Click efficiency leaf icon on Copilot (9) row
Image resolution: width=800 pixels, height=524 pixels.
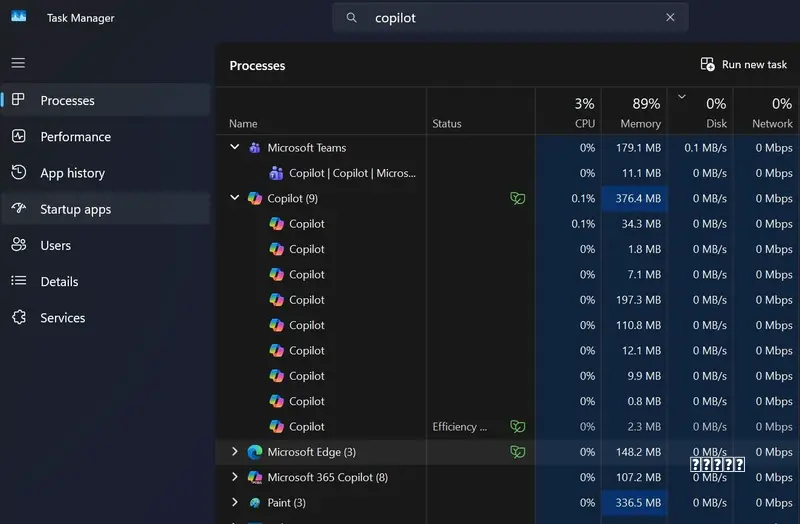(x=517, y=198)
